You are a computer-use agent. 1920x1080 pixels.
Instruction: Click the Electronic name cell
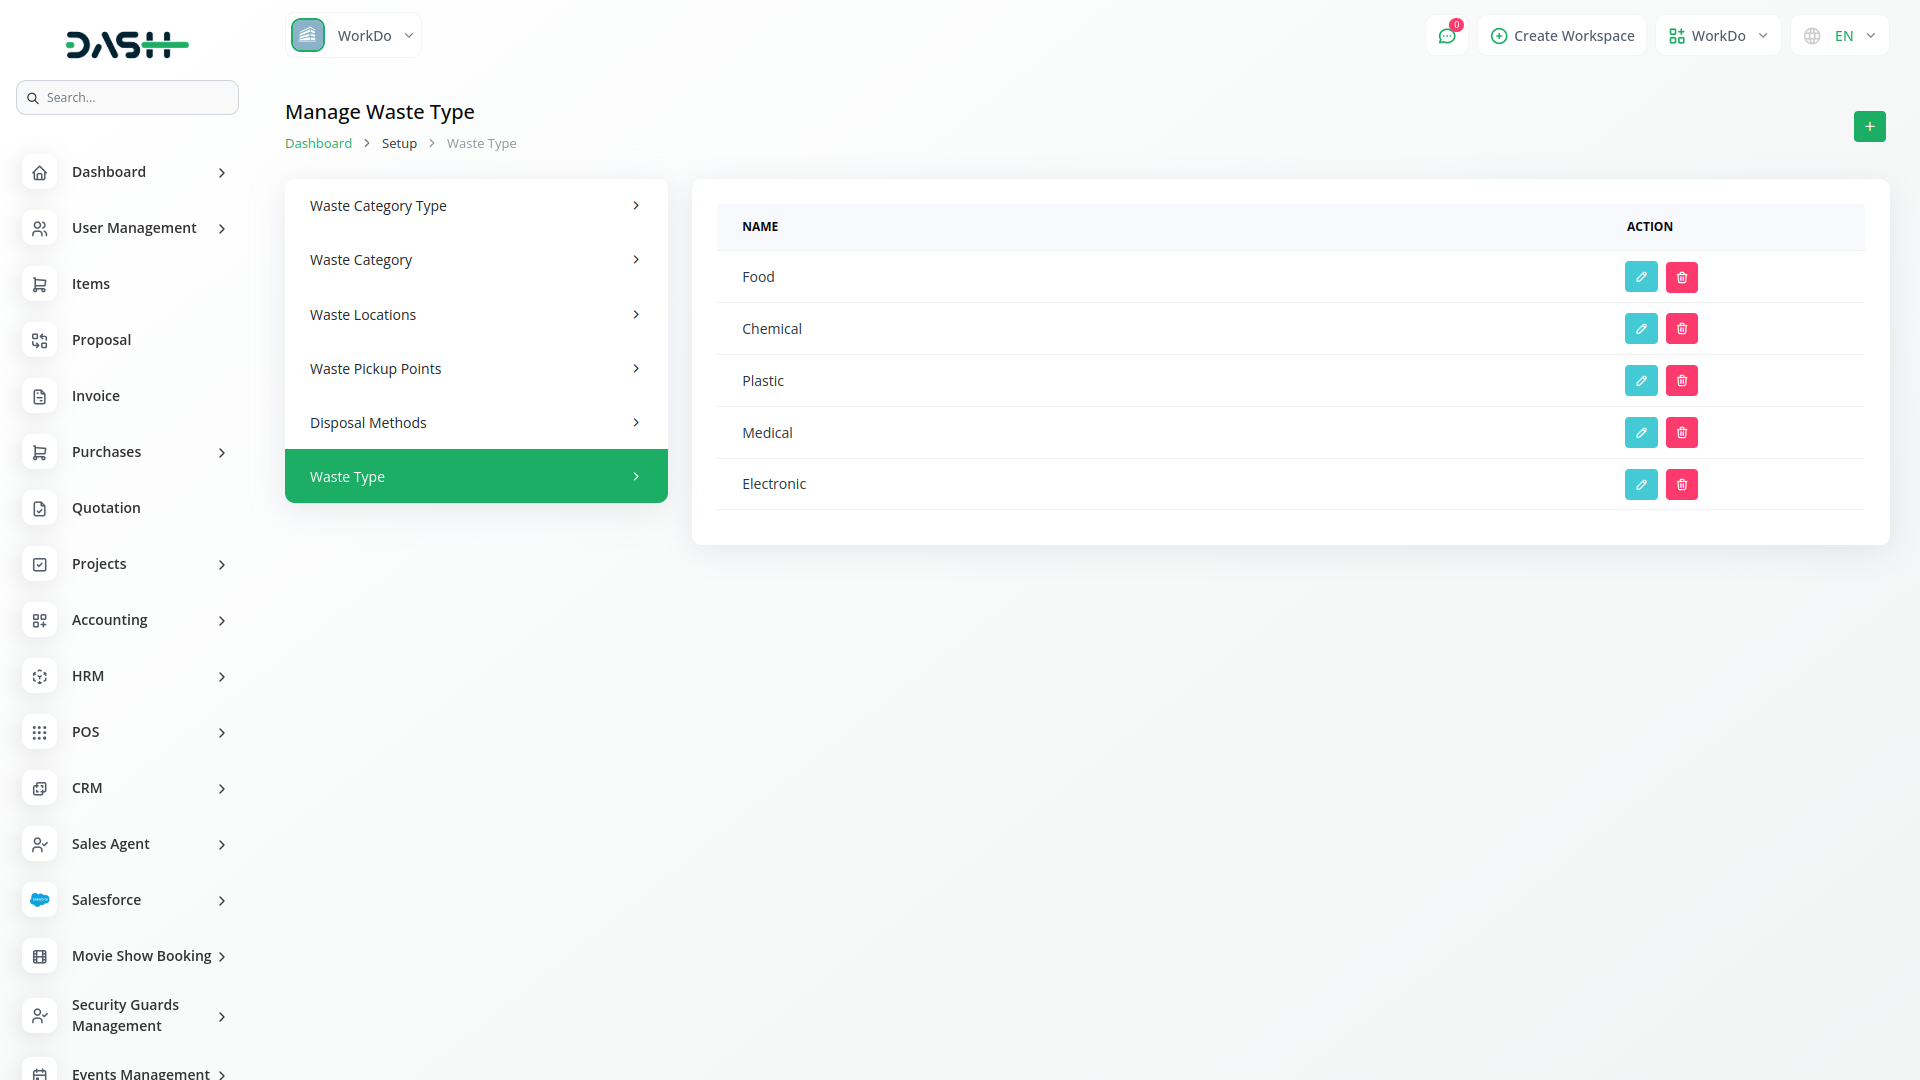[774, 484]
